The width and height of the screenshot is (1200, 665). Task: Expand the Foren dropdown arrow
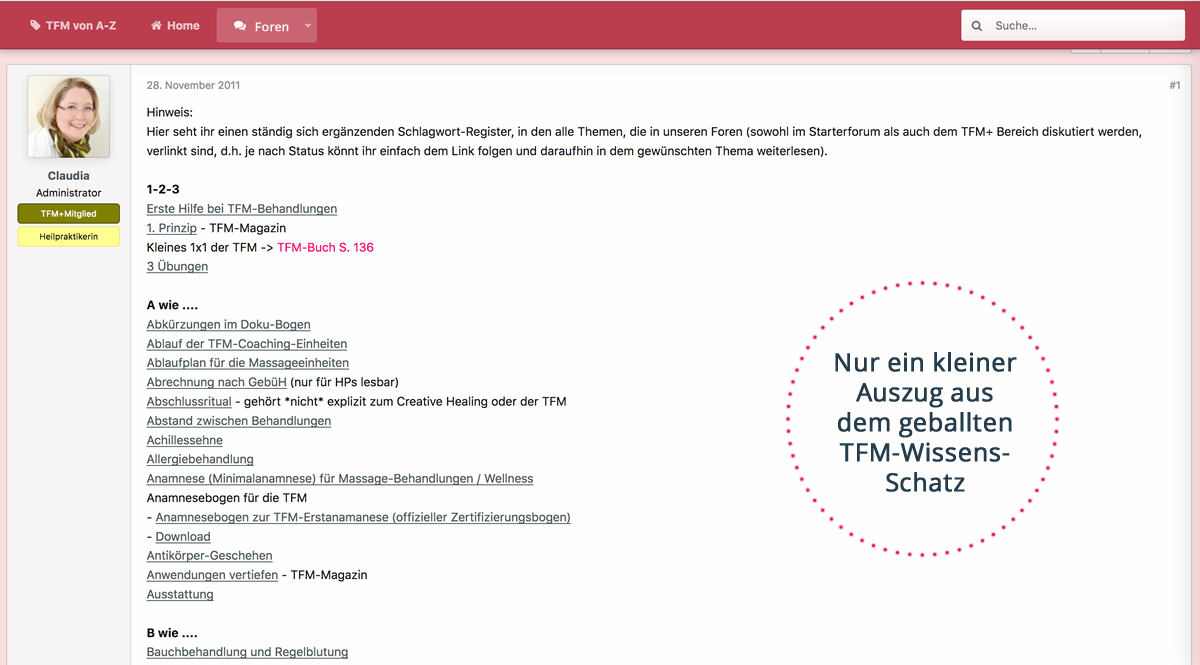coord(307,26)
